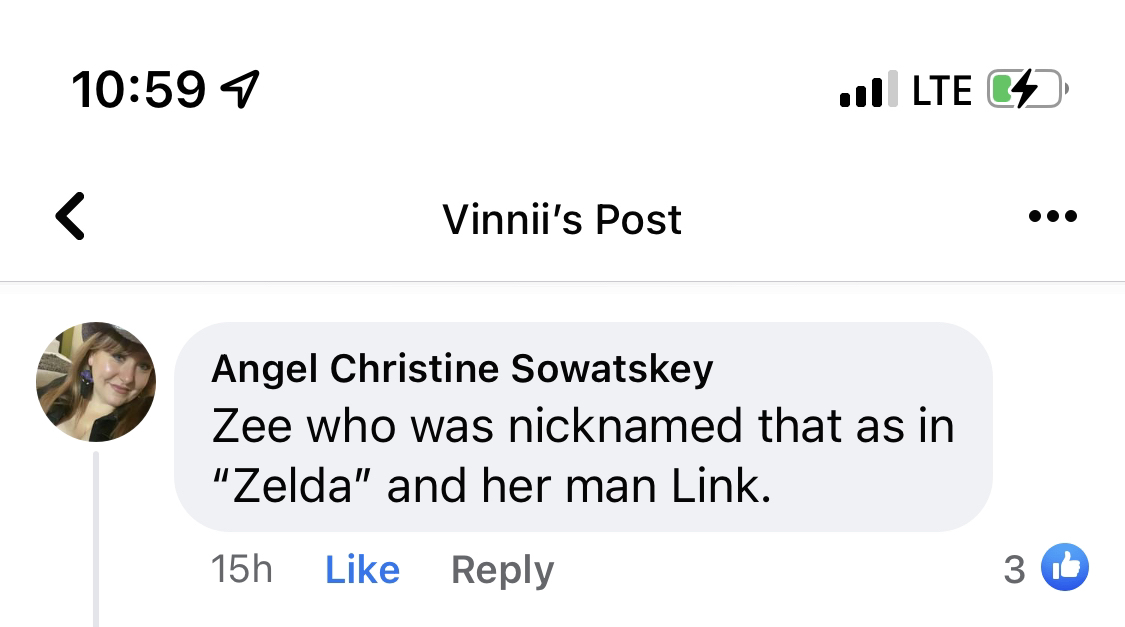
Task: Click the 15h comment timestamp
Action: 242,570
